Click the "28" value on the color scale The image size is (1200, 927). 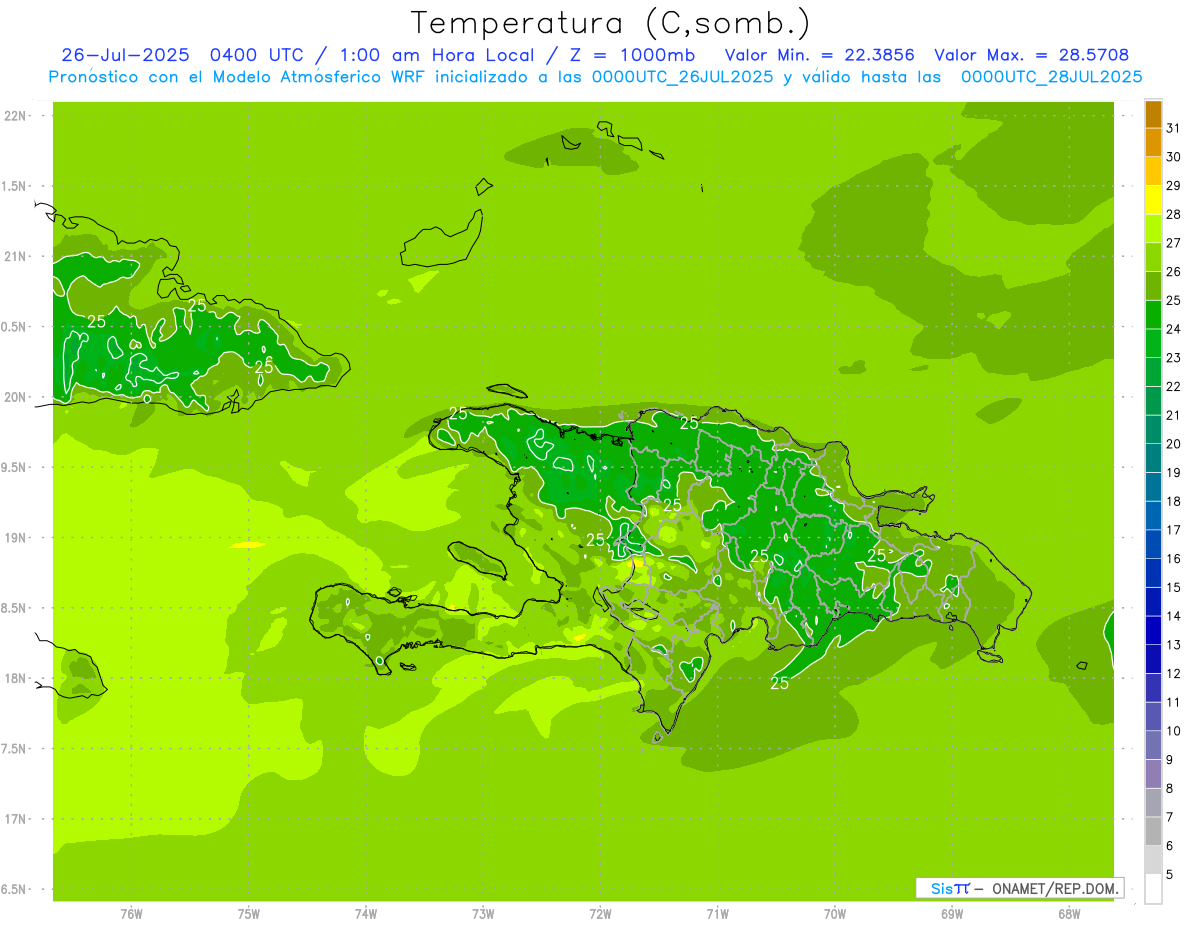pos(1173,214)
